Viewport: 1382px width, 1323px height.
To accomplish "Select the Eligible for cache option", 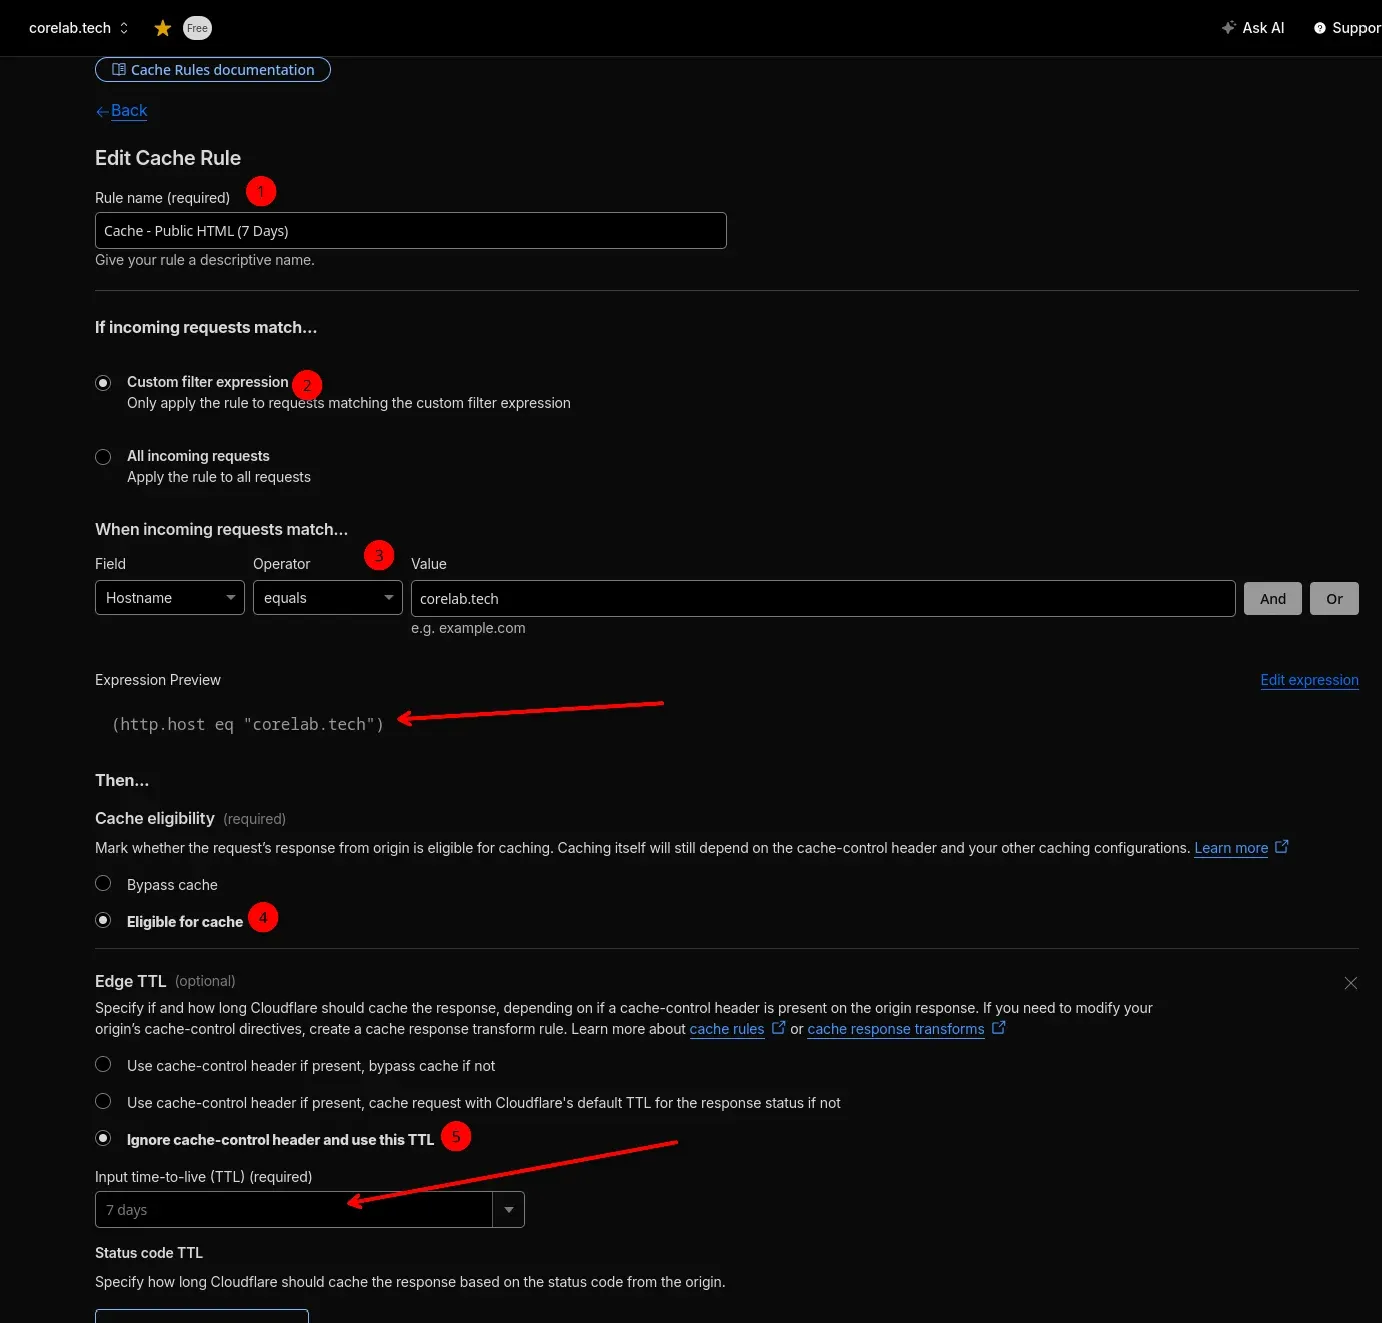I will (103, 920).
